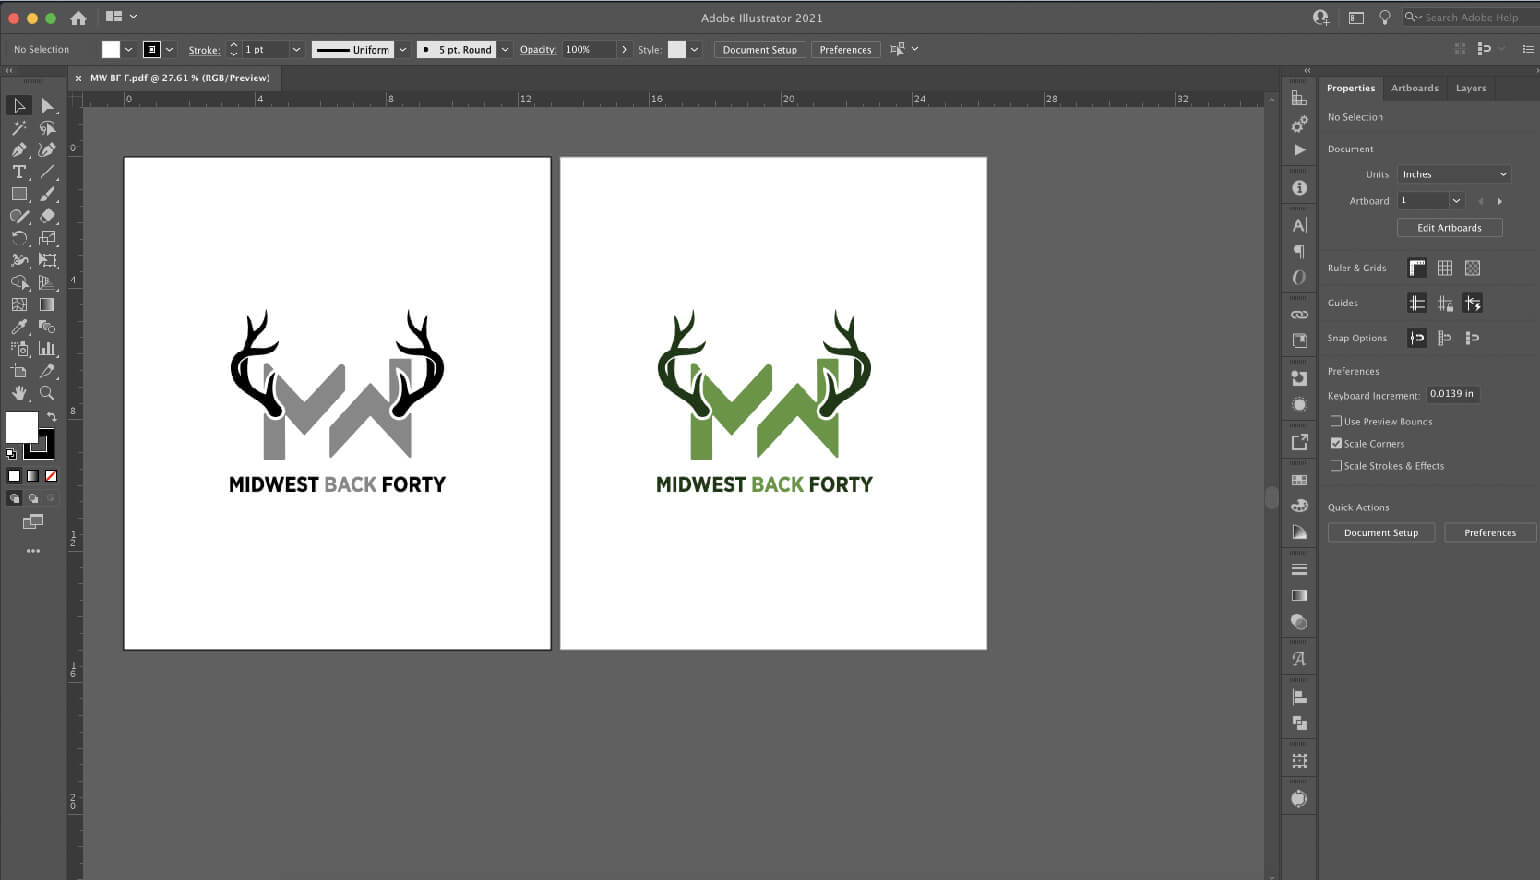Screen dimensions: 1540x880
Task: Open the Units dropdown showing Inches
Action: (1453, 174)
